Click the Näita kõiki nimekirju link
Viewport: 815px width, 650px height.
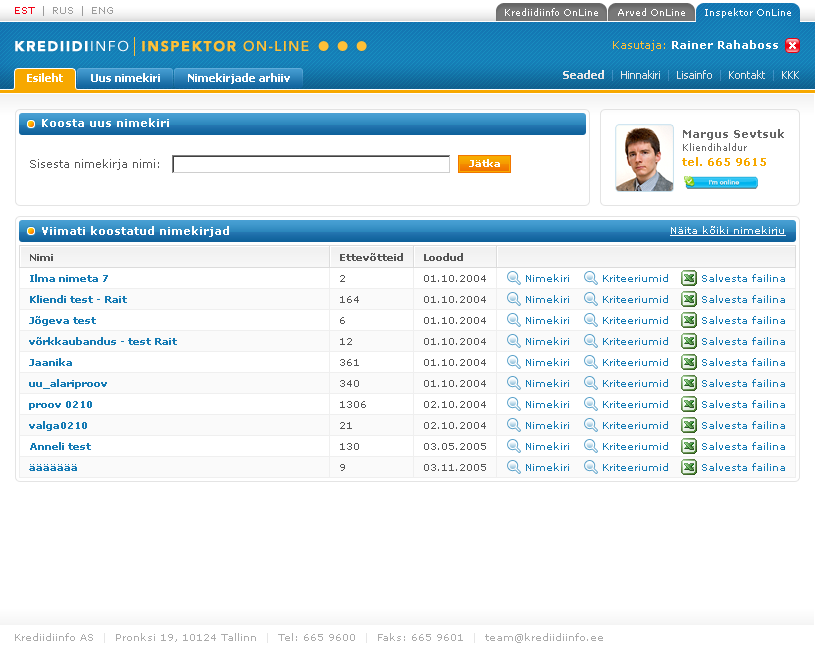click(x=727, y=231)
